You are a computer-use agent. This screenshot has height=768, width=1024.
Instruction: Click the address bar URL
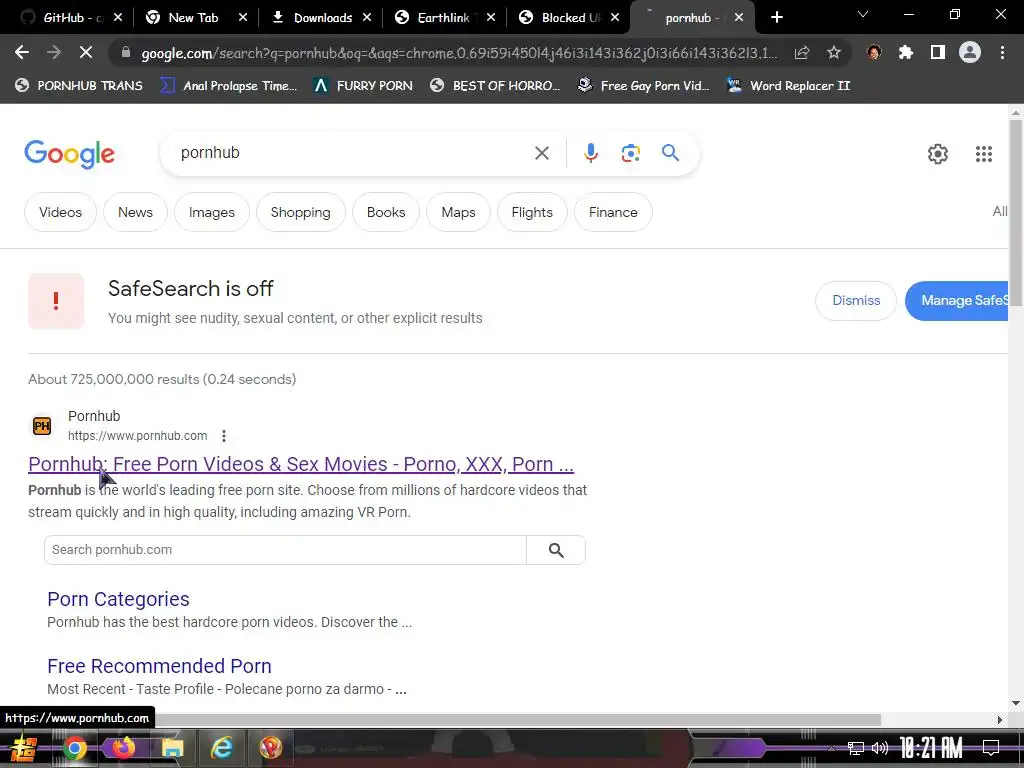[x=458, y=53]
